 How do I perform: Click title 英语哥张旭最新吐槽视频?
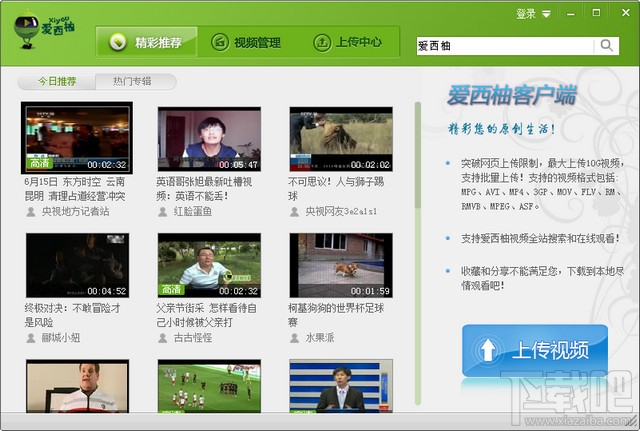tap(204, 189)
